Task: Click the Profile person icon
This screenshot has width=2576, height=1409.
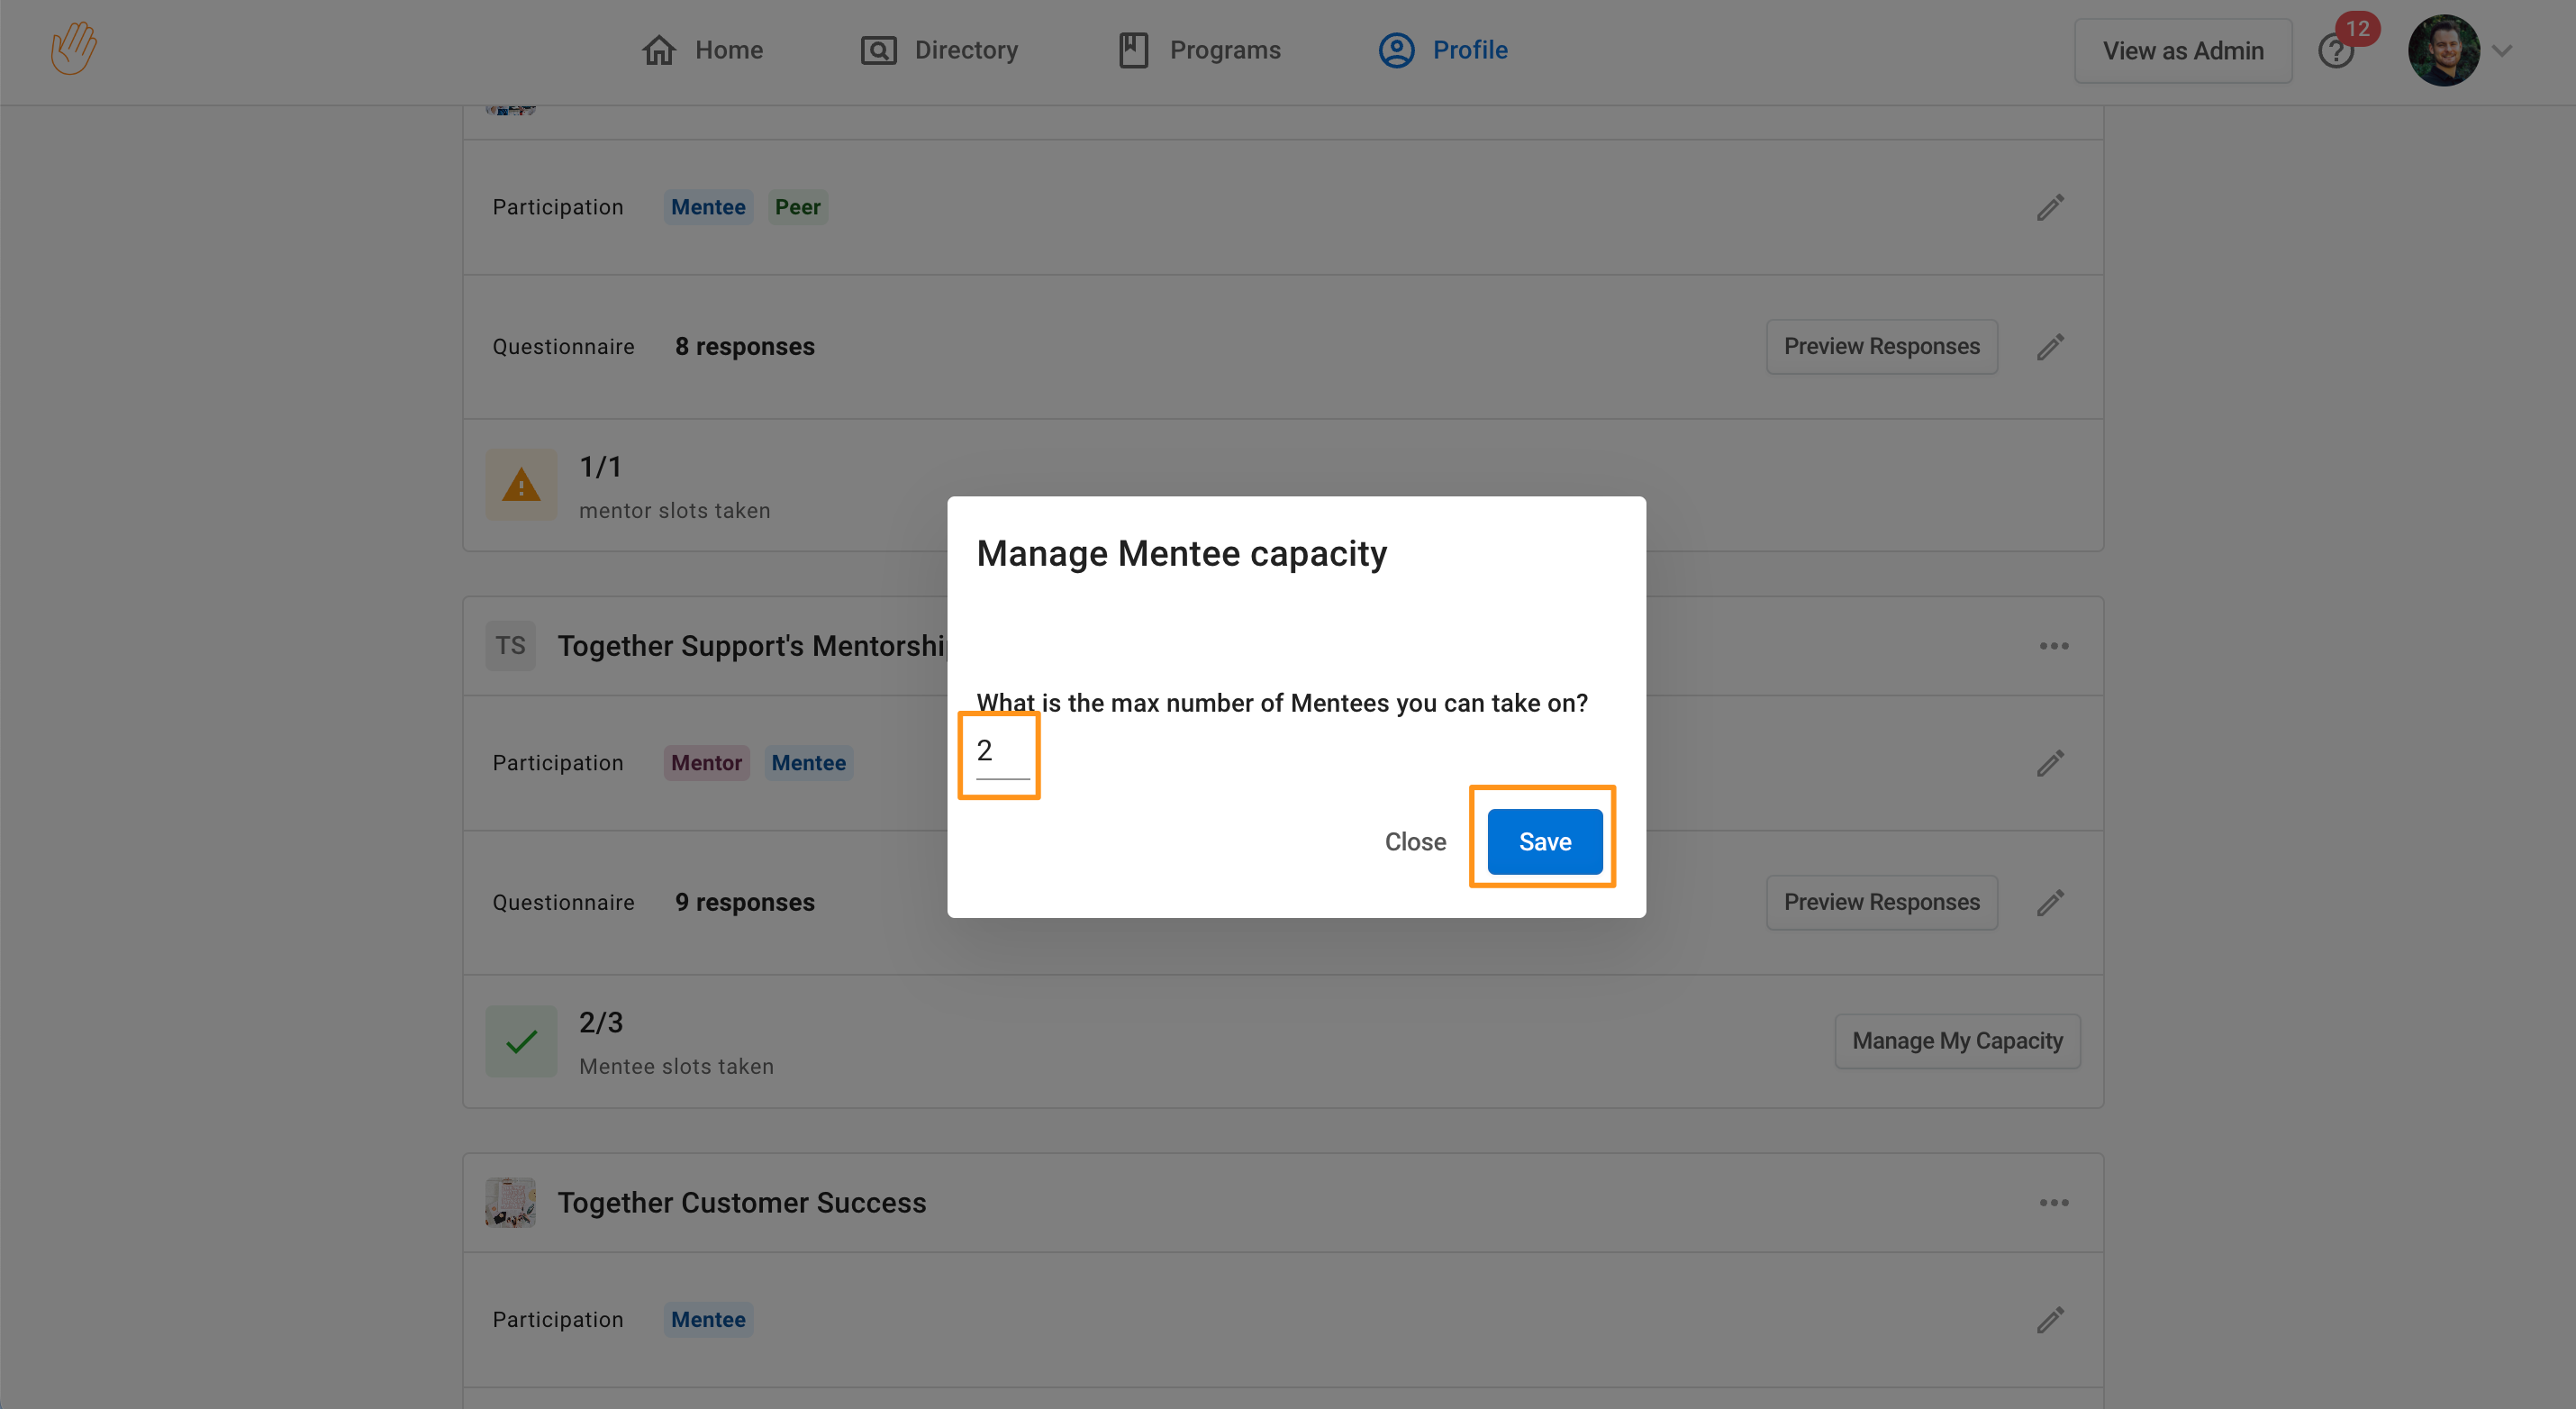Action: 1397,50
